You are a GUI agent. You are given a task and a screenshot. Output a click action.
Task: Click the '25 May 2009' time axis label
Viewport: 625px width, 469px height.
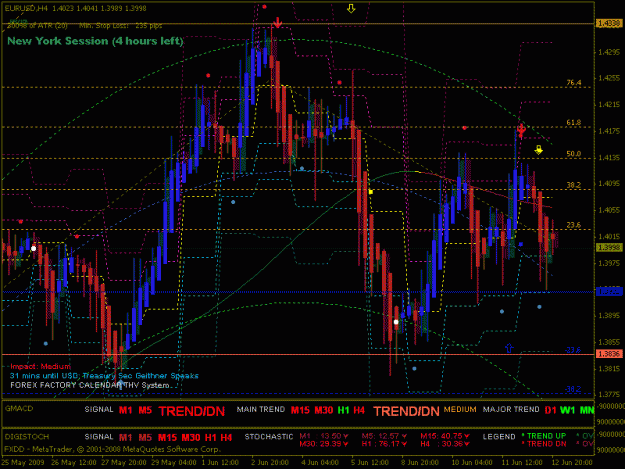click(x=23, y=463)
